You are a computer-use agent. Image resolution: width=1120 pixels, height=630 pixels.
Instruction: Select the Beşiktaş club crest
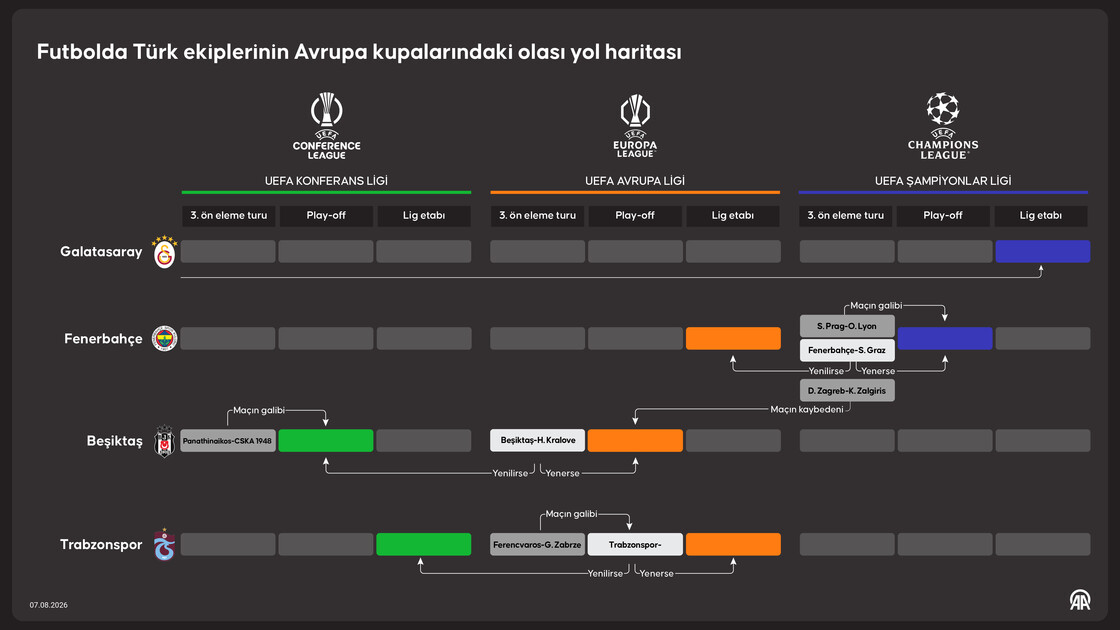click(x=164, y=441)
